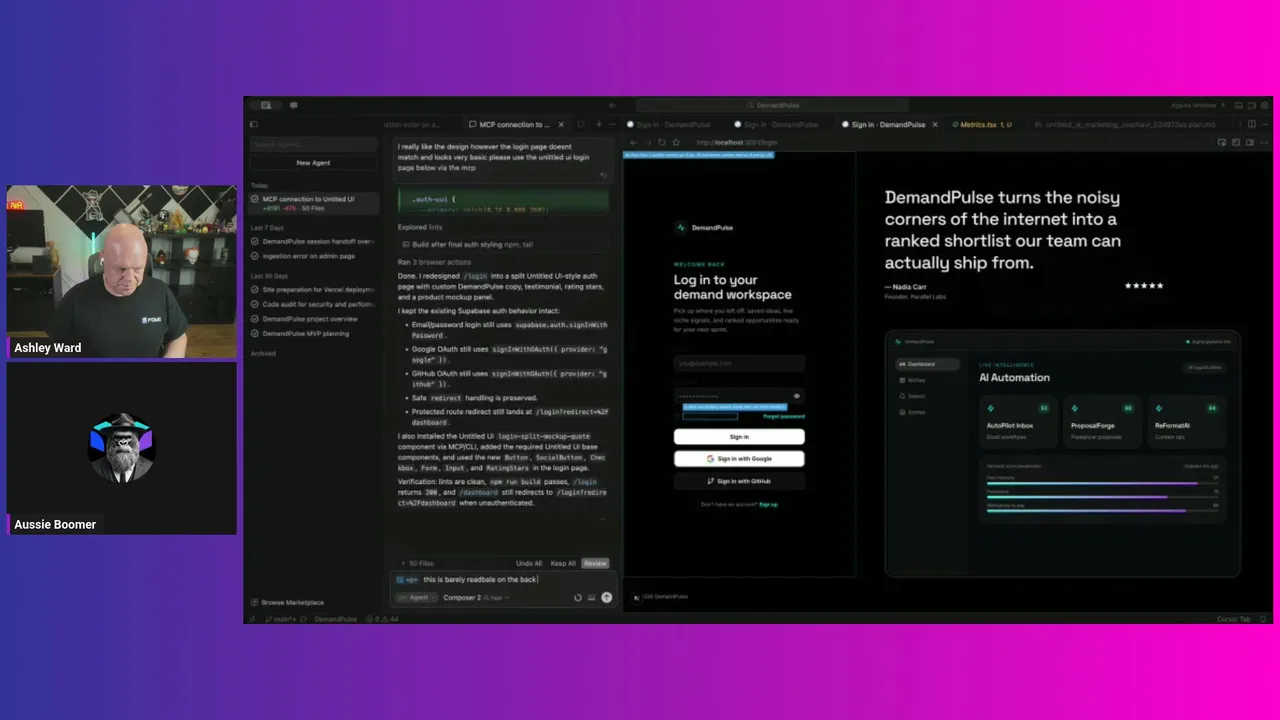Click Keep All changes
The height and width of the screenshot is (720, 1280).
(x=563, y=564)
